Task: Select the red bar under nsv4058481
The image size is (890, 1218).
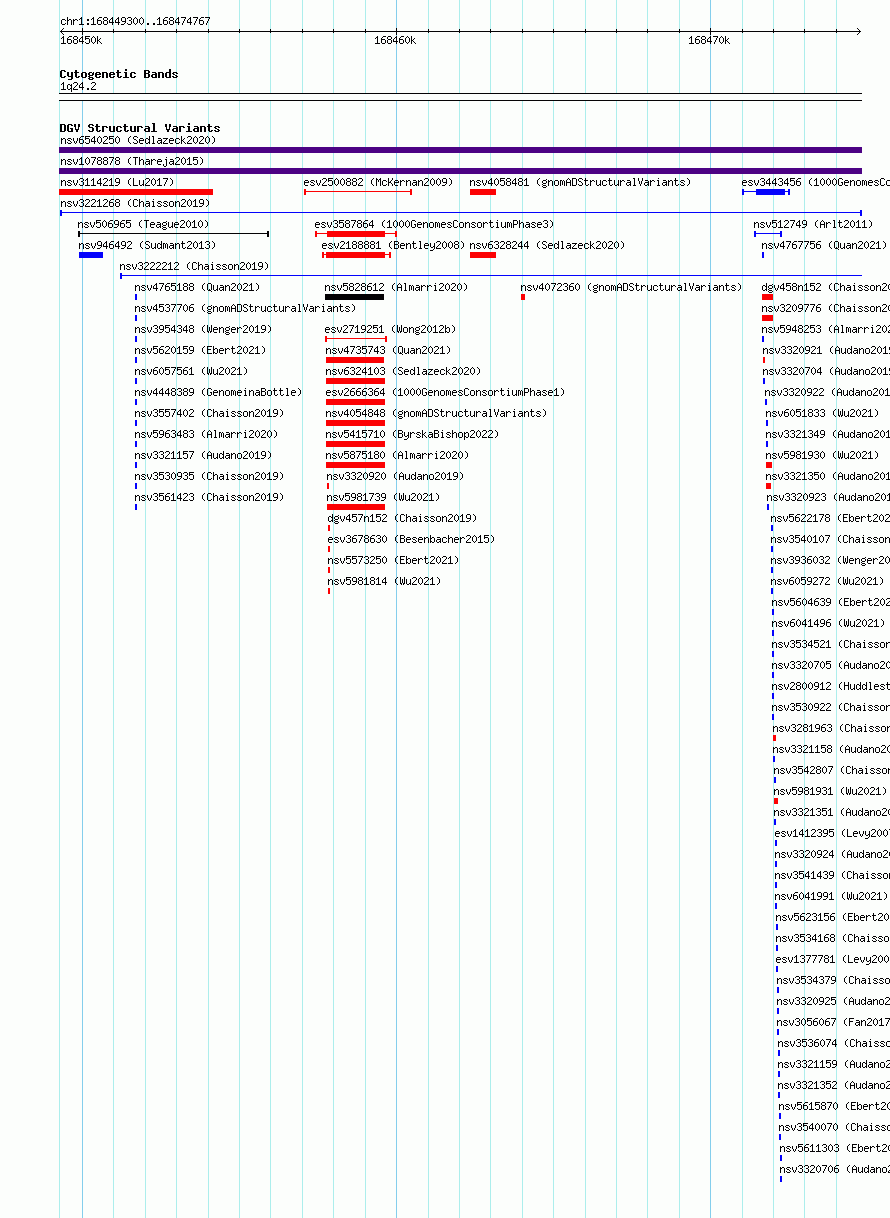Action: [483, 192]
